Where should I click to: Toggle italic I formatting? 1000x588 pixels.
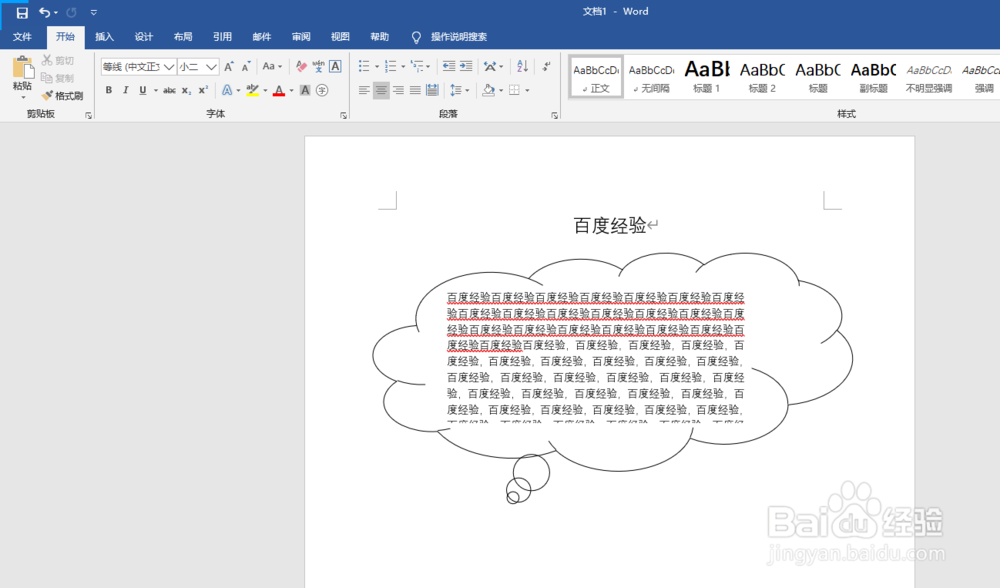126,91
